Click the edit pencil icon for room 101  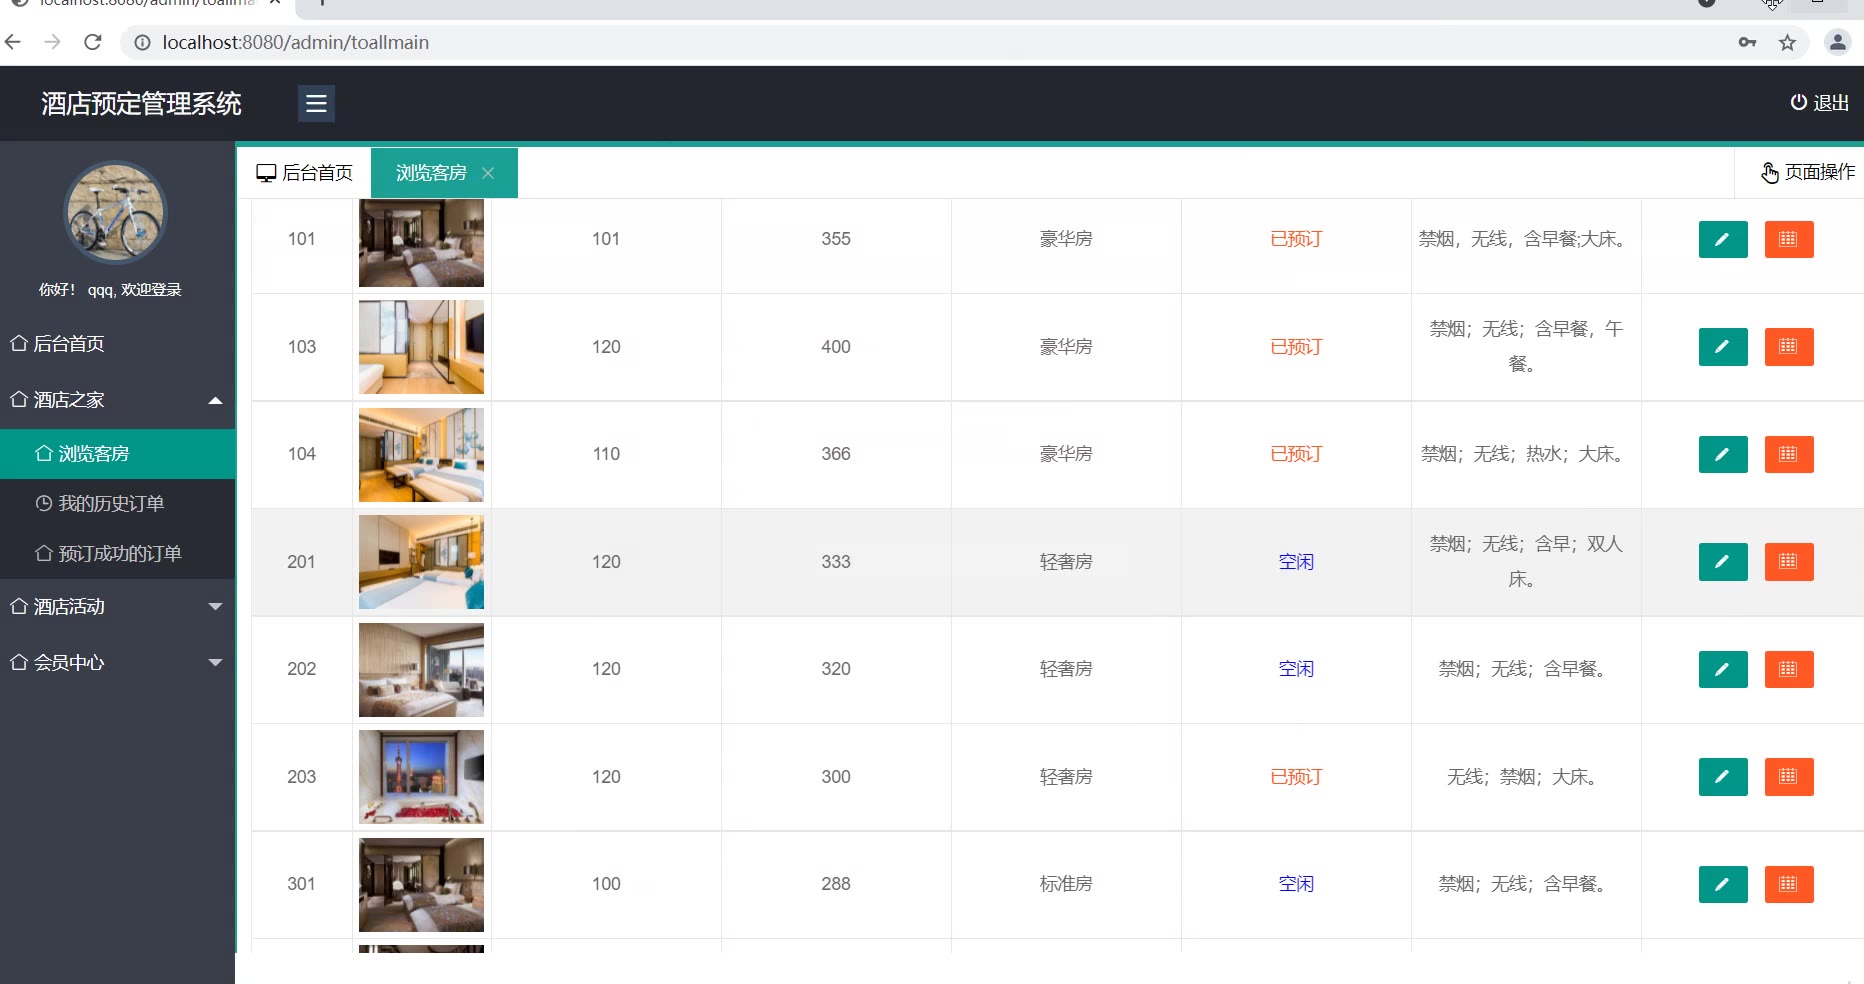pyautogui.click(x=1722, y=239)
